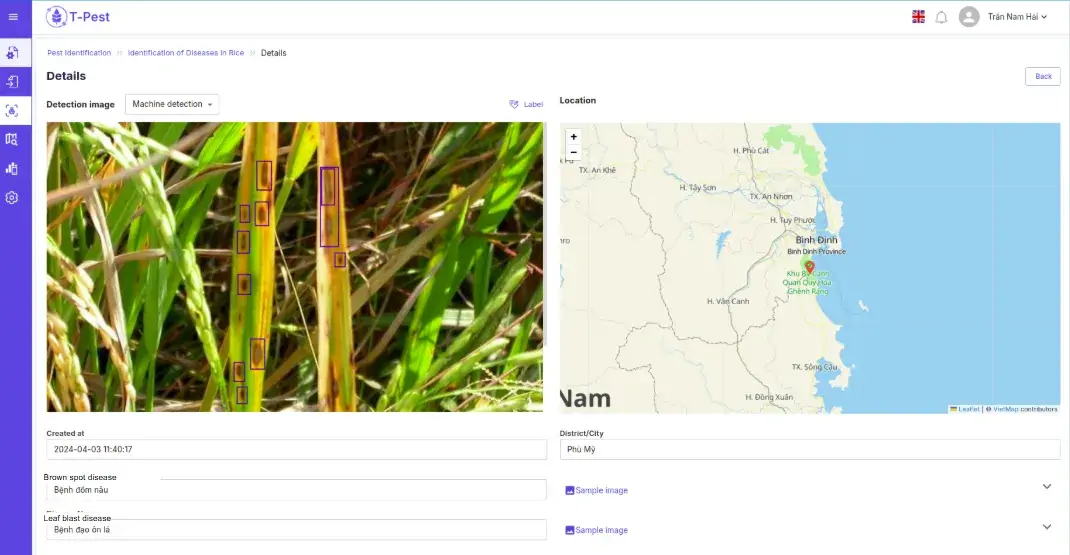Click the Bệnh đạo ôn lá field

[296, 530]
